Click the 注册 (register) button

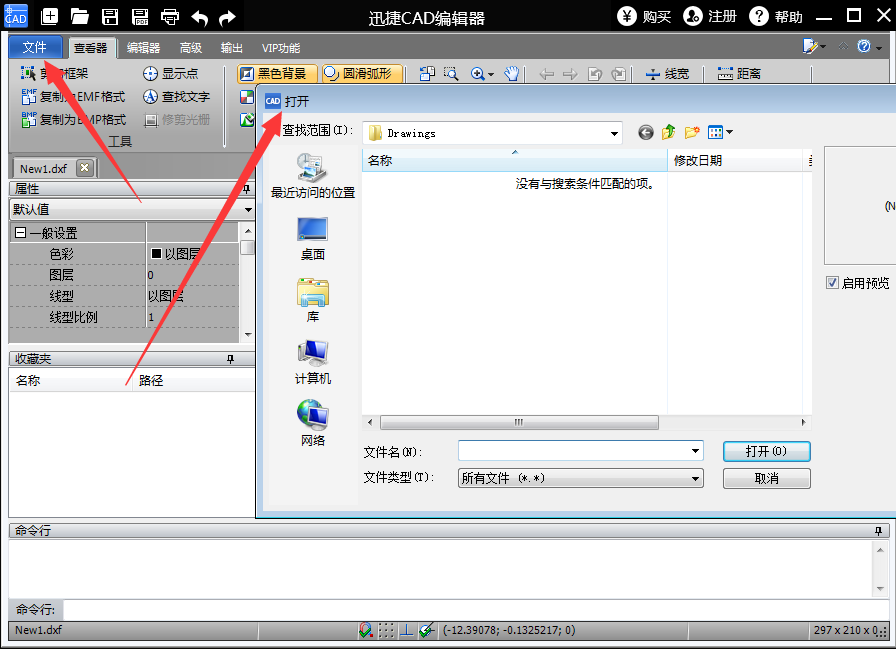(x=710, y=16)
